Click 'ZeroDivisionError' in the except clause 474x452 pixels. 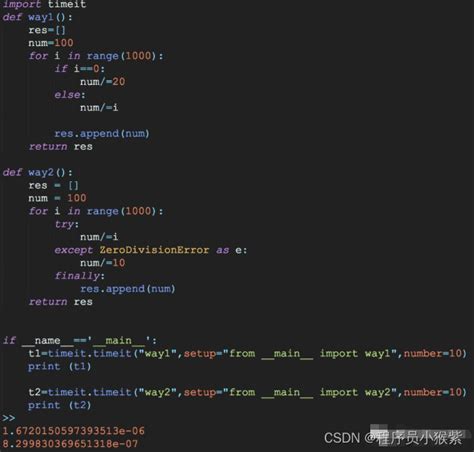154,250
